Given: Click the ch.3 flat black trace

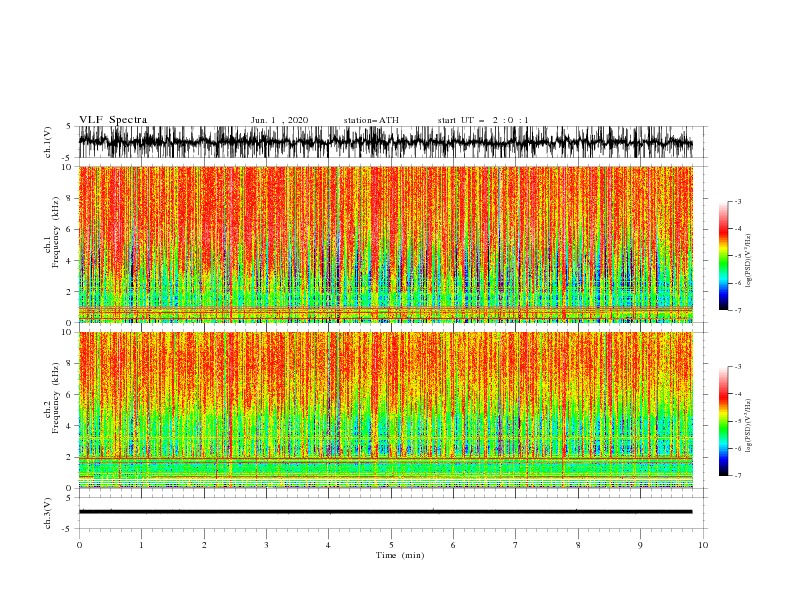Looking at the screenshot, I should point(385,512).
